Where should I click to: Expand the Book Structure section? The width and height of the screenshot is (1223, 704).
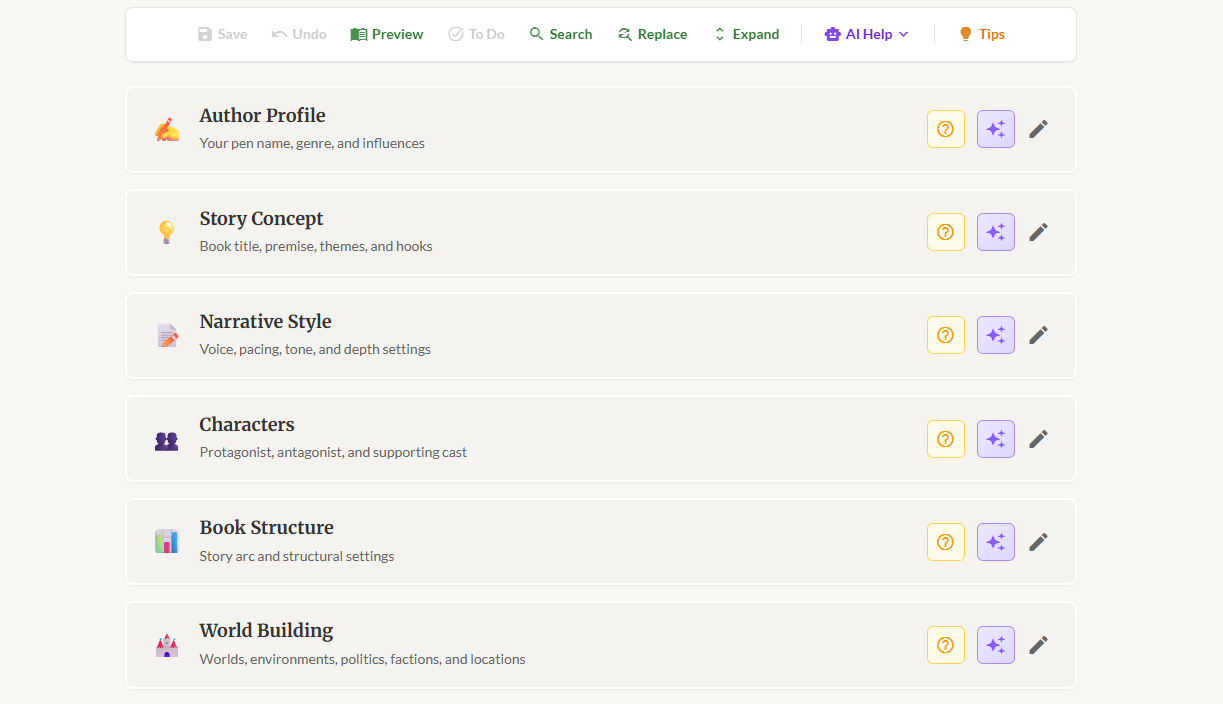tap(266, 528)
